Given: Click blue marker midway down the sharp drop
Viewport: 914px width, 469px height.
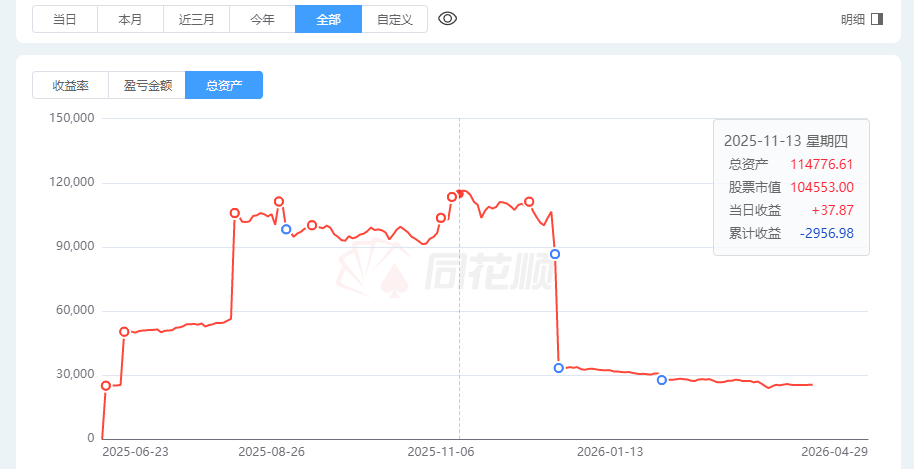Looking at the screenshot, I should [x=555, y=254].
